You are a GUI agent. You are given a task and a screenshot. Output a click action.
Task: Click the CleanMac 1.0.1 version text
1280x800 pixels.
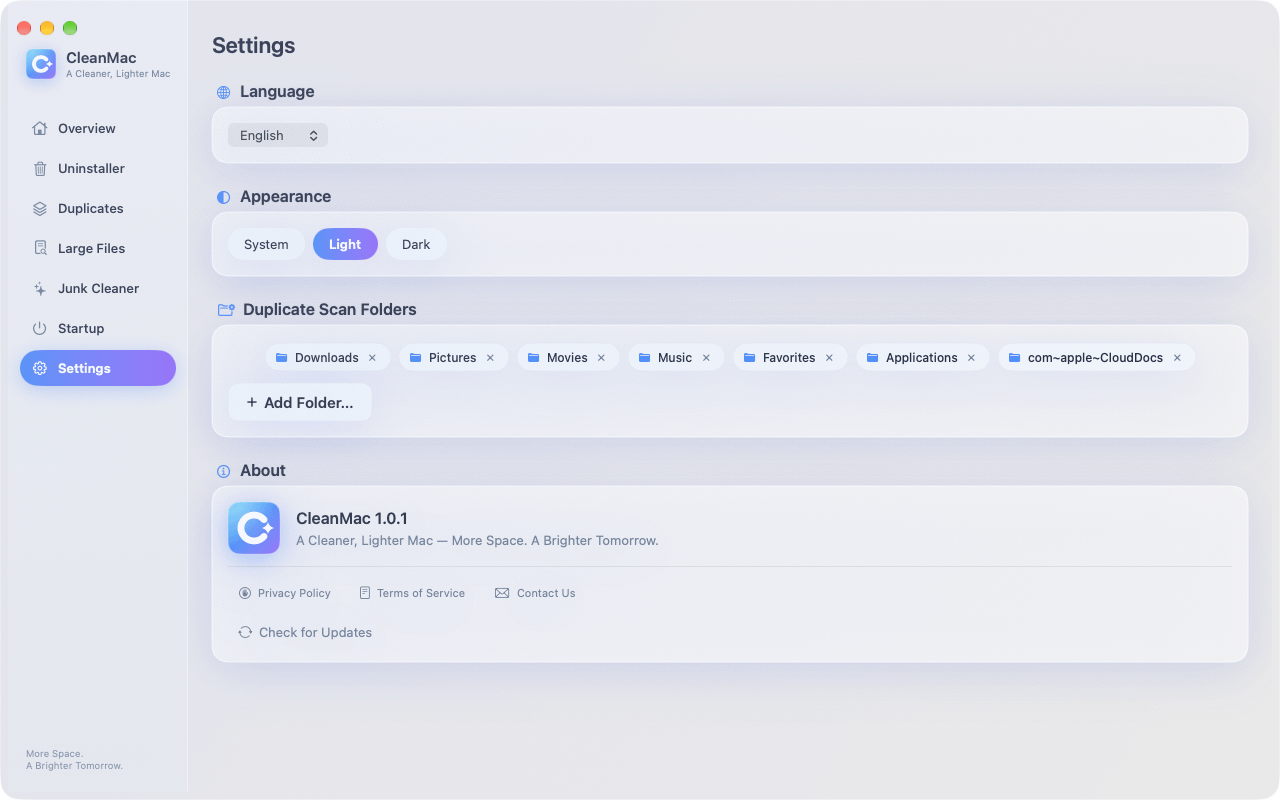[352, 518]
